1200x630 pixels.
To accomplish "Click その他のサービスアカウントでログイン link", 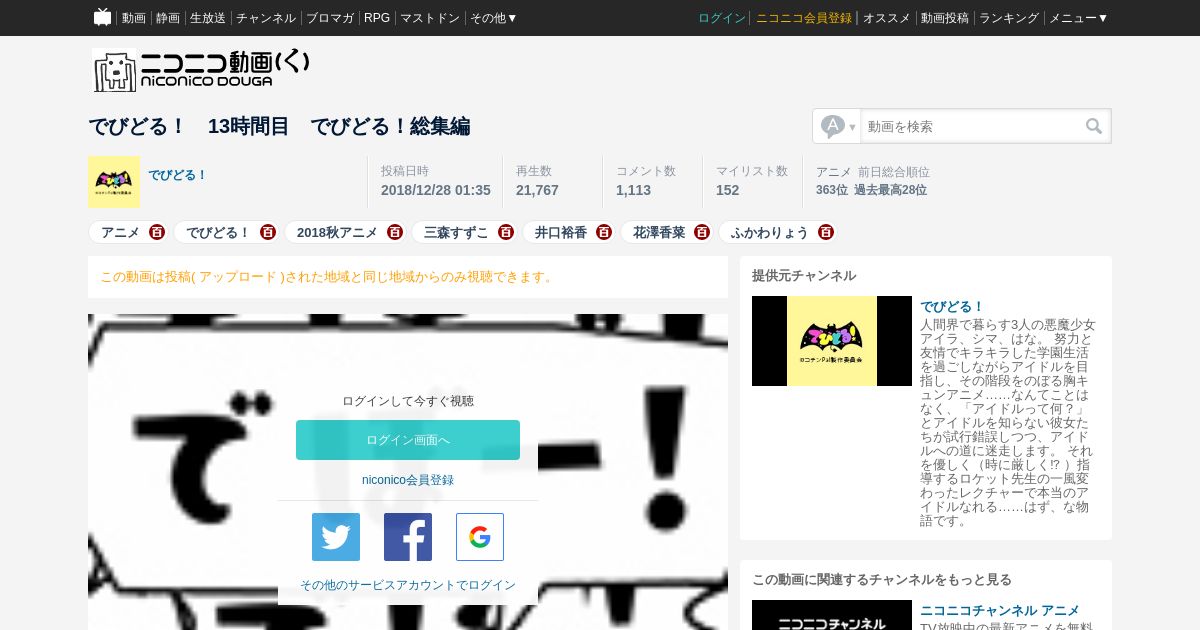I will point(408,585).
